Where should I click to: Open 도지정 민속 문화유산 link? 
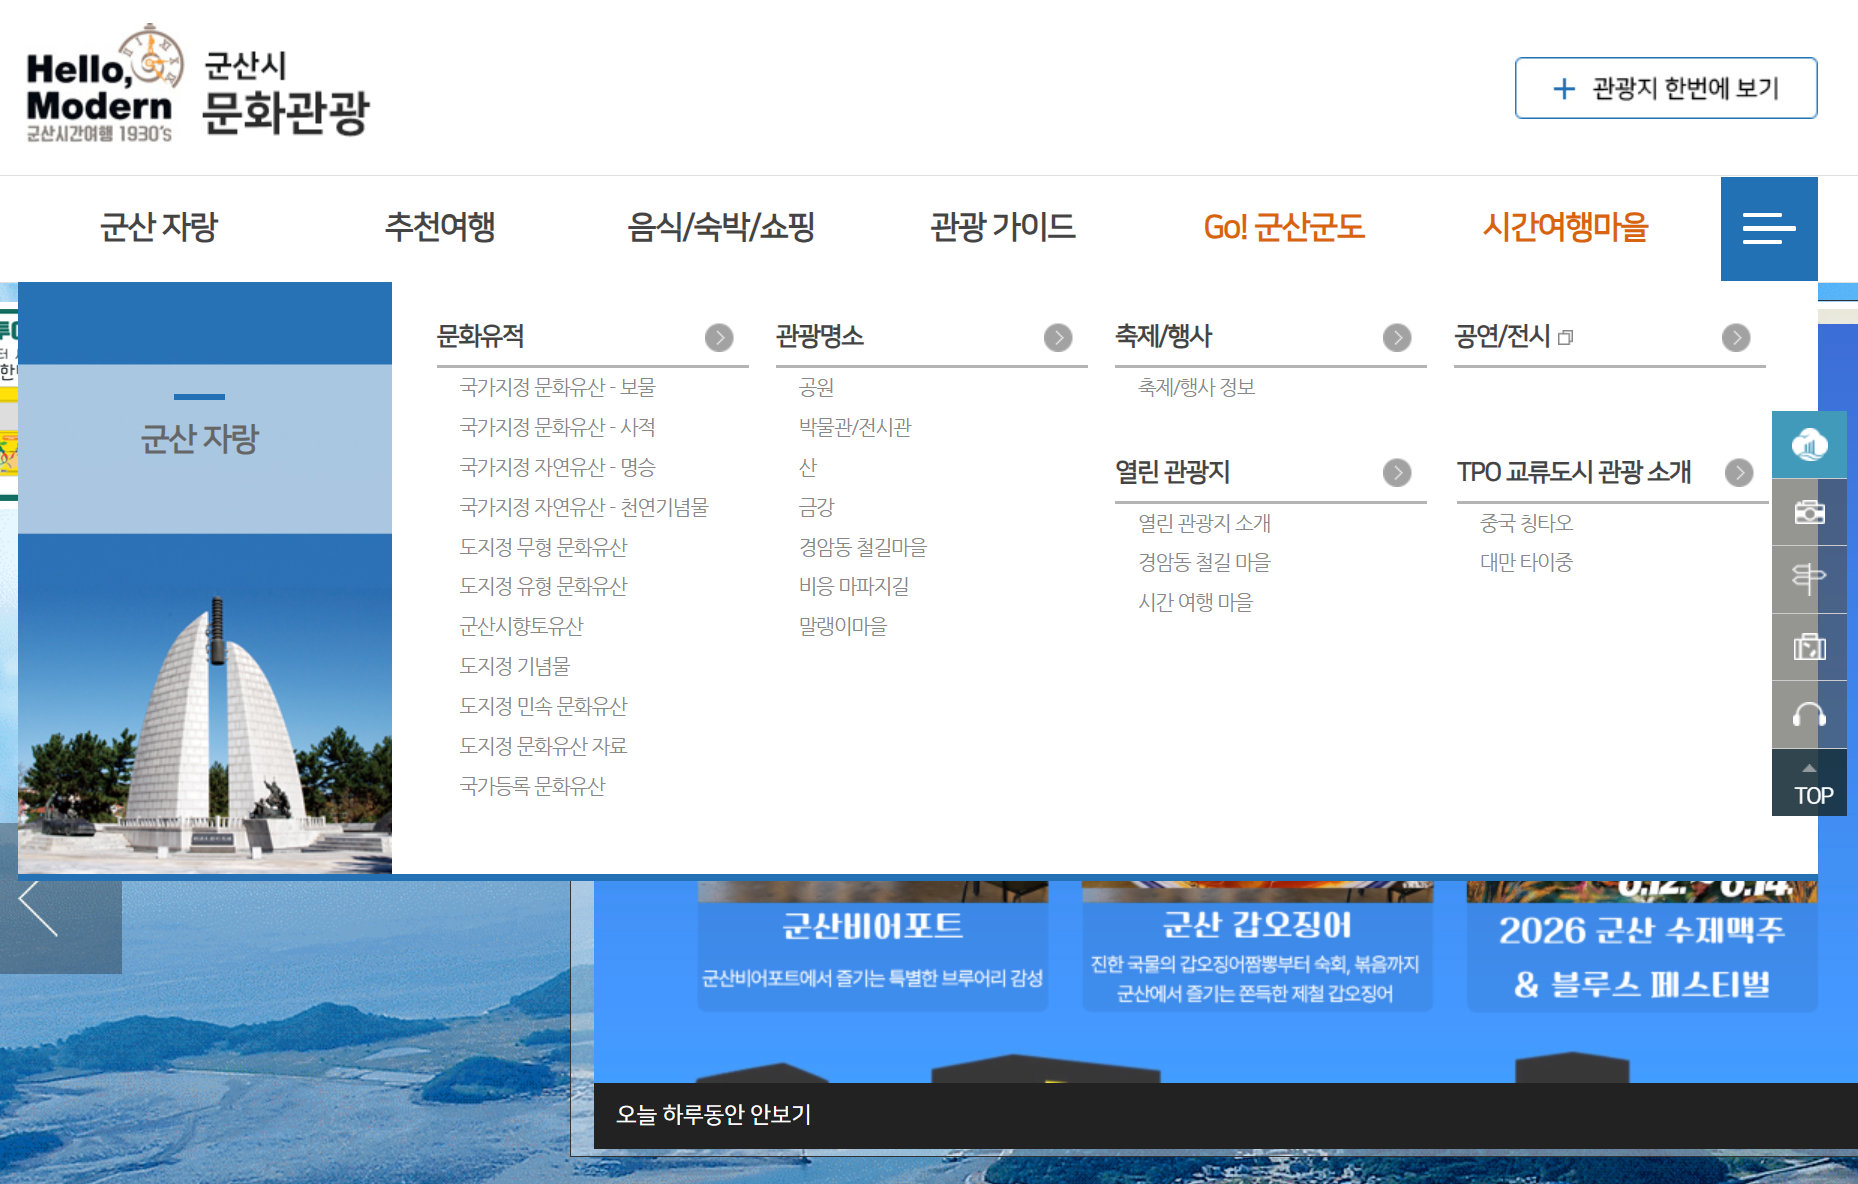coord(543,706)
